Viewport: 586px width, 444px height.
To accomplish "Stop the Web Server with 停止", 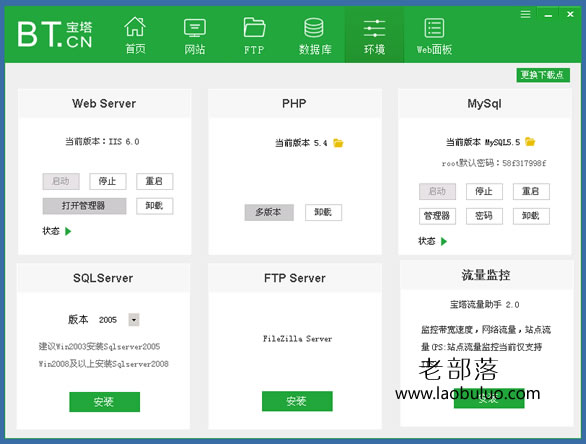I will pos(108,181).
